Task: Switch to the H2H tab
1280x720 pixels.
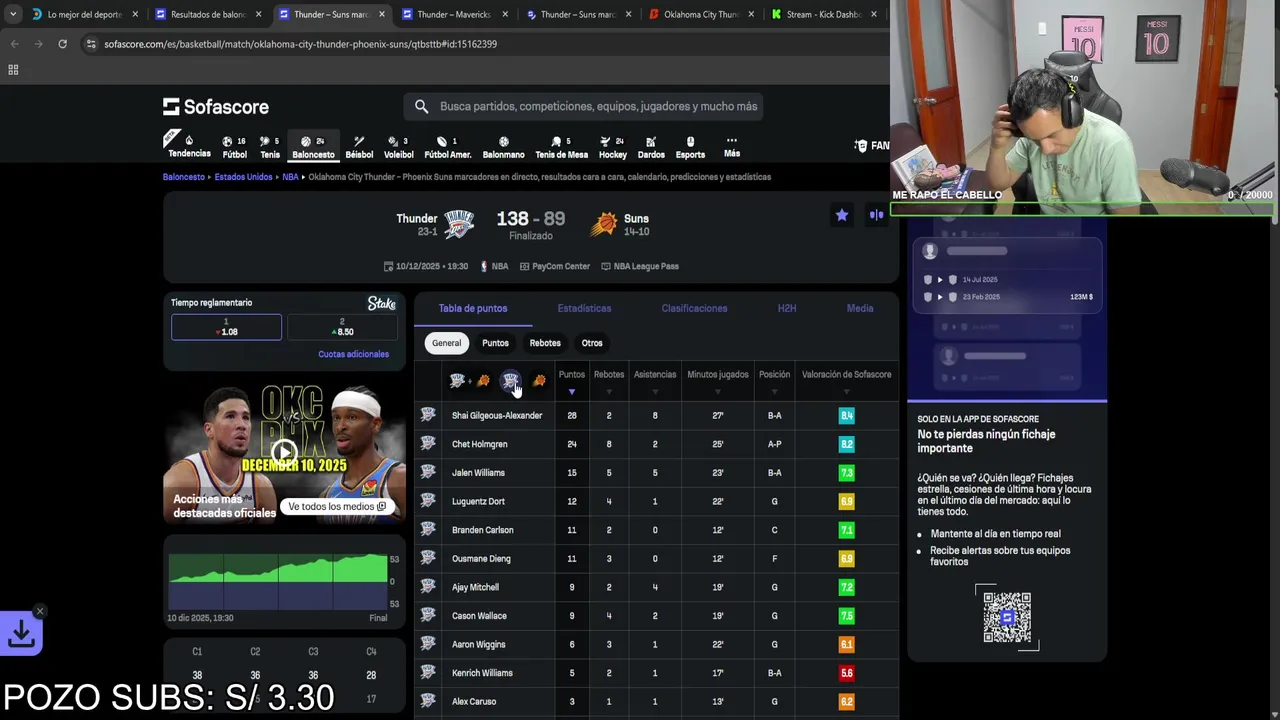Action: pyautogui.click(x=787, y=308)
